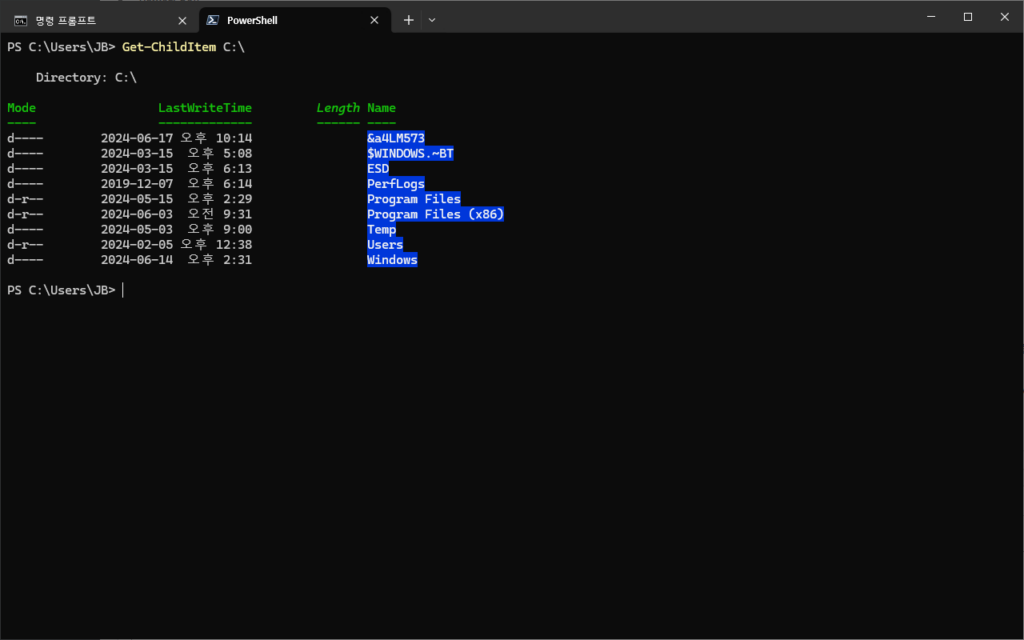Click the Temp directory name

[x=382, y=230]
